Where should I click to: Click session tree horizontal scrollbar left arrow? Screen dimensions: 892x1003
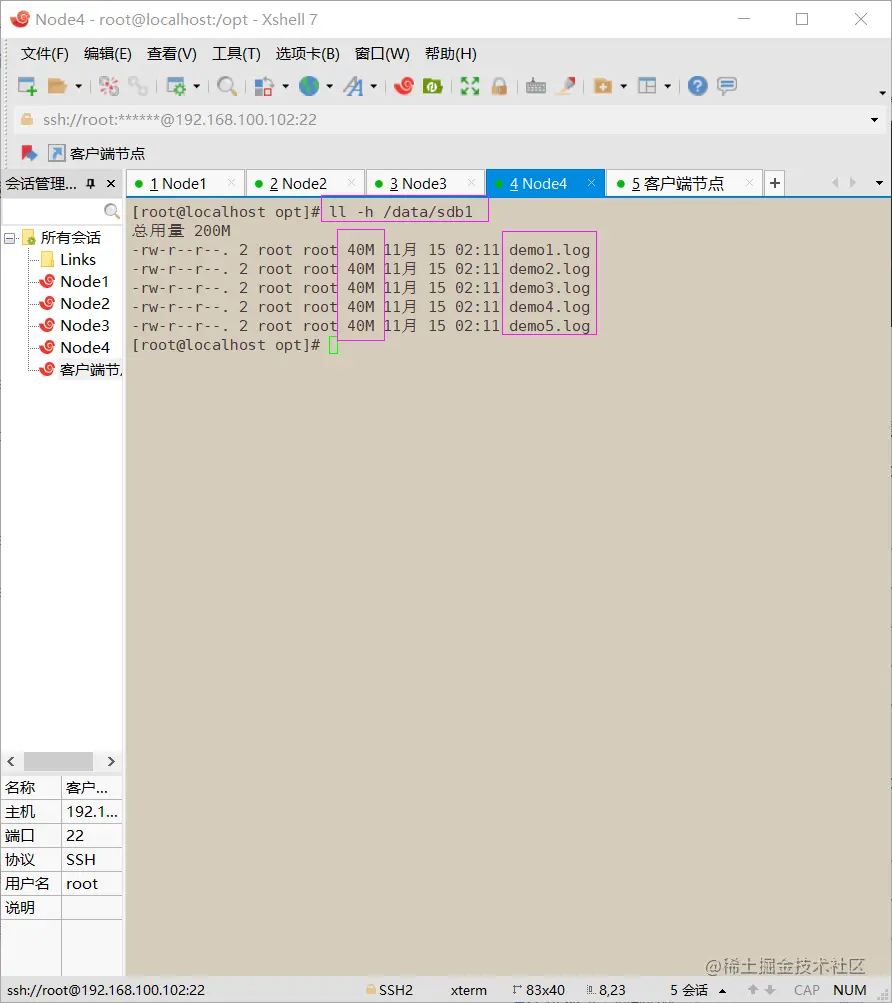pyautogui.click(x=11, y=761)
